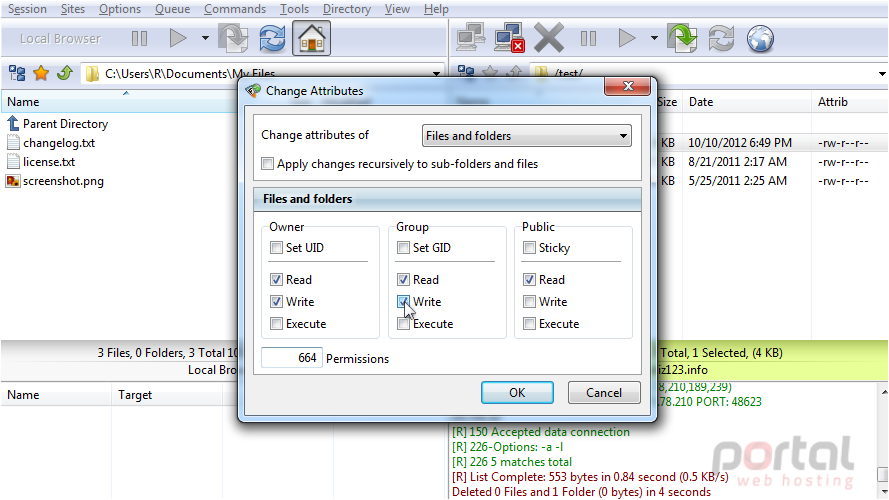Open dropdown arrow beside local play button

(205, 39)
